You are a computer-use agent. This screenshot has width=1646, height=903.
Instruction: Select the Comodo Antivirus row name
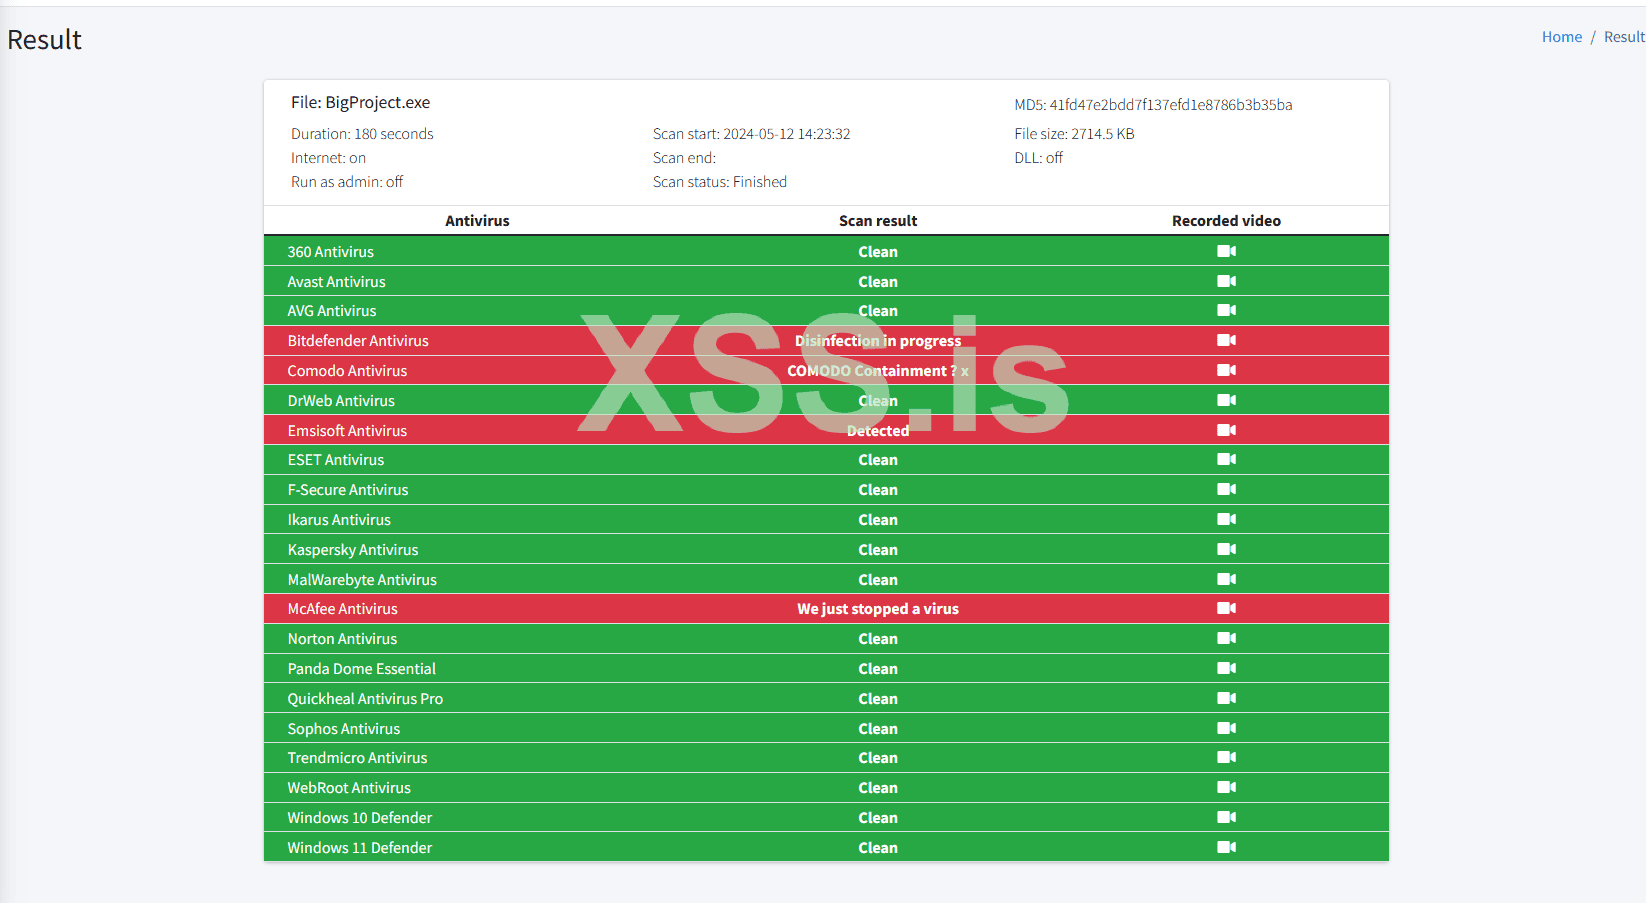[x=347, y=371]
